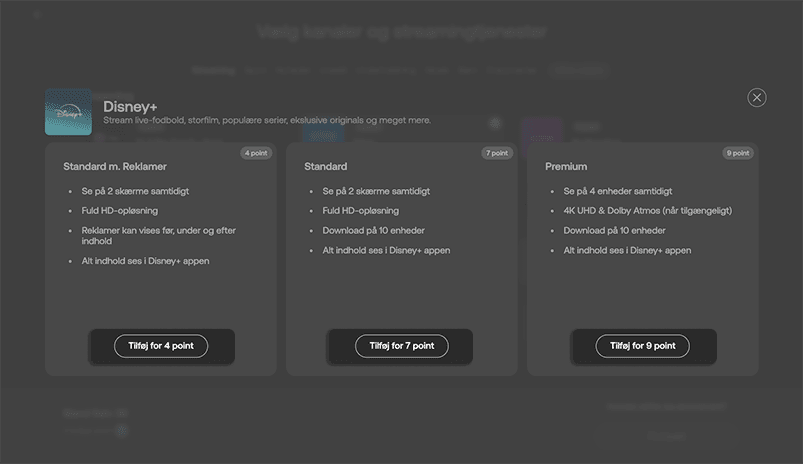
Task: Click 'Alt indhold ses i Disney+ appen' in the Premium card
Action: click(x=627, y=250)
